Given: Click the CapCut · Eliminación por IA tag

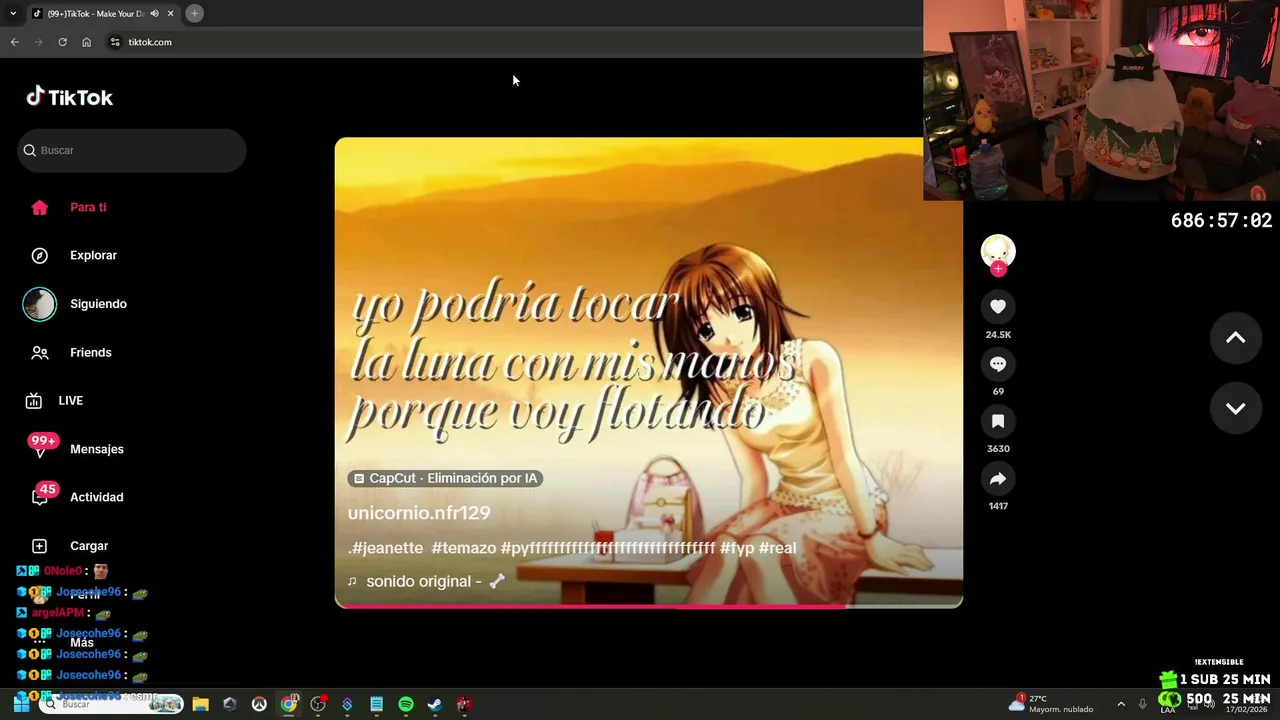Looking at the screenshot, I should [445, 478].
